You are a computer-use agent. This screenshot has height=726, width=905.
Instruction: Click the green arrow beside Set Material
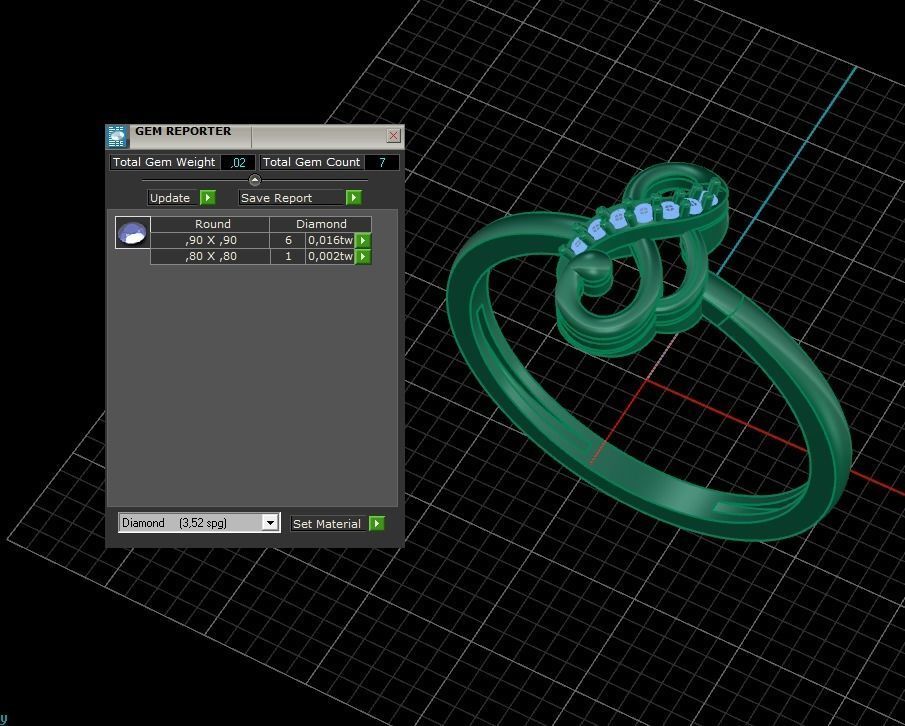point(376,523)
